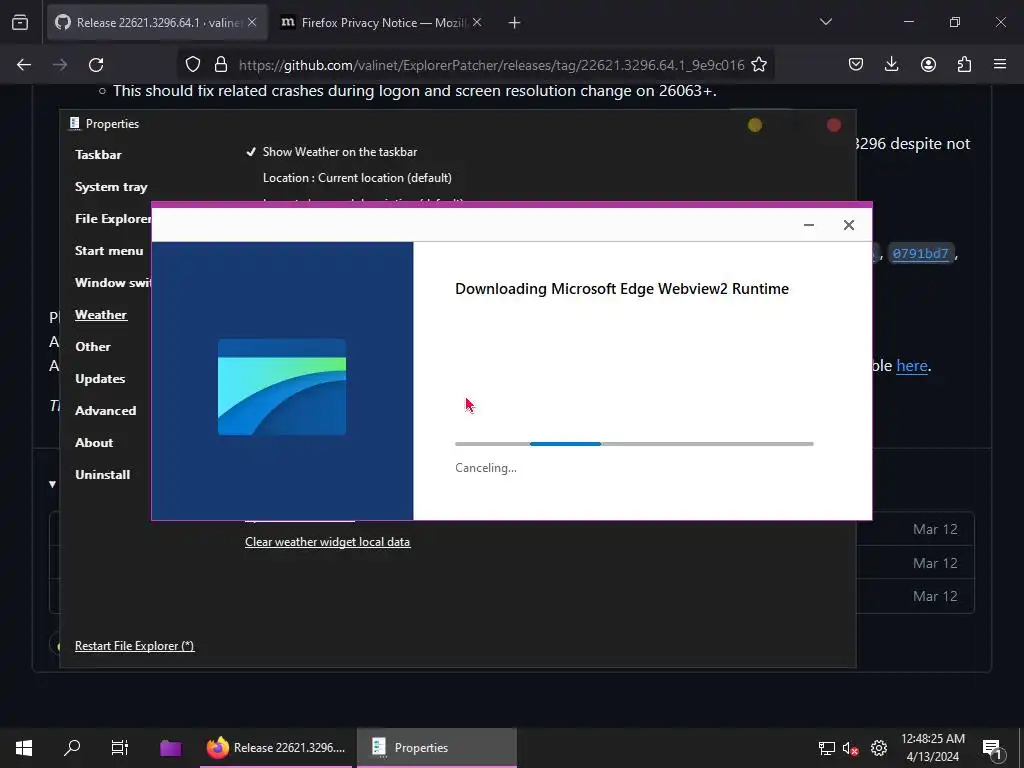Open Firefox extensions puzzle icon
This screenshot has height=768, width=1024.
[964, 64]
